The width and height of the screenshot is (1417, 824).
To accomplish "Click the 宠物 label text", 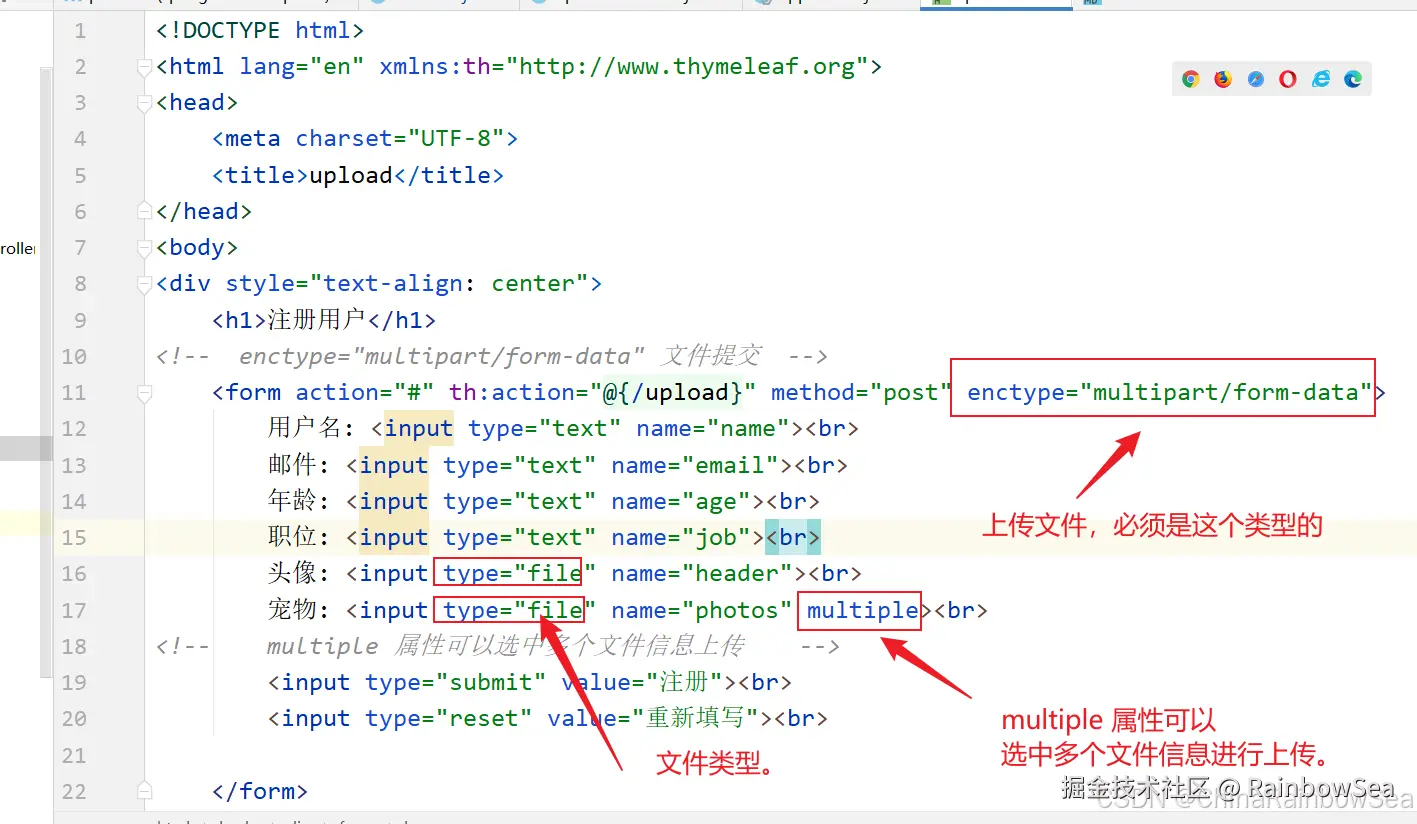I will (292, 610).
